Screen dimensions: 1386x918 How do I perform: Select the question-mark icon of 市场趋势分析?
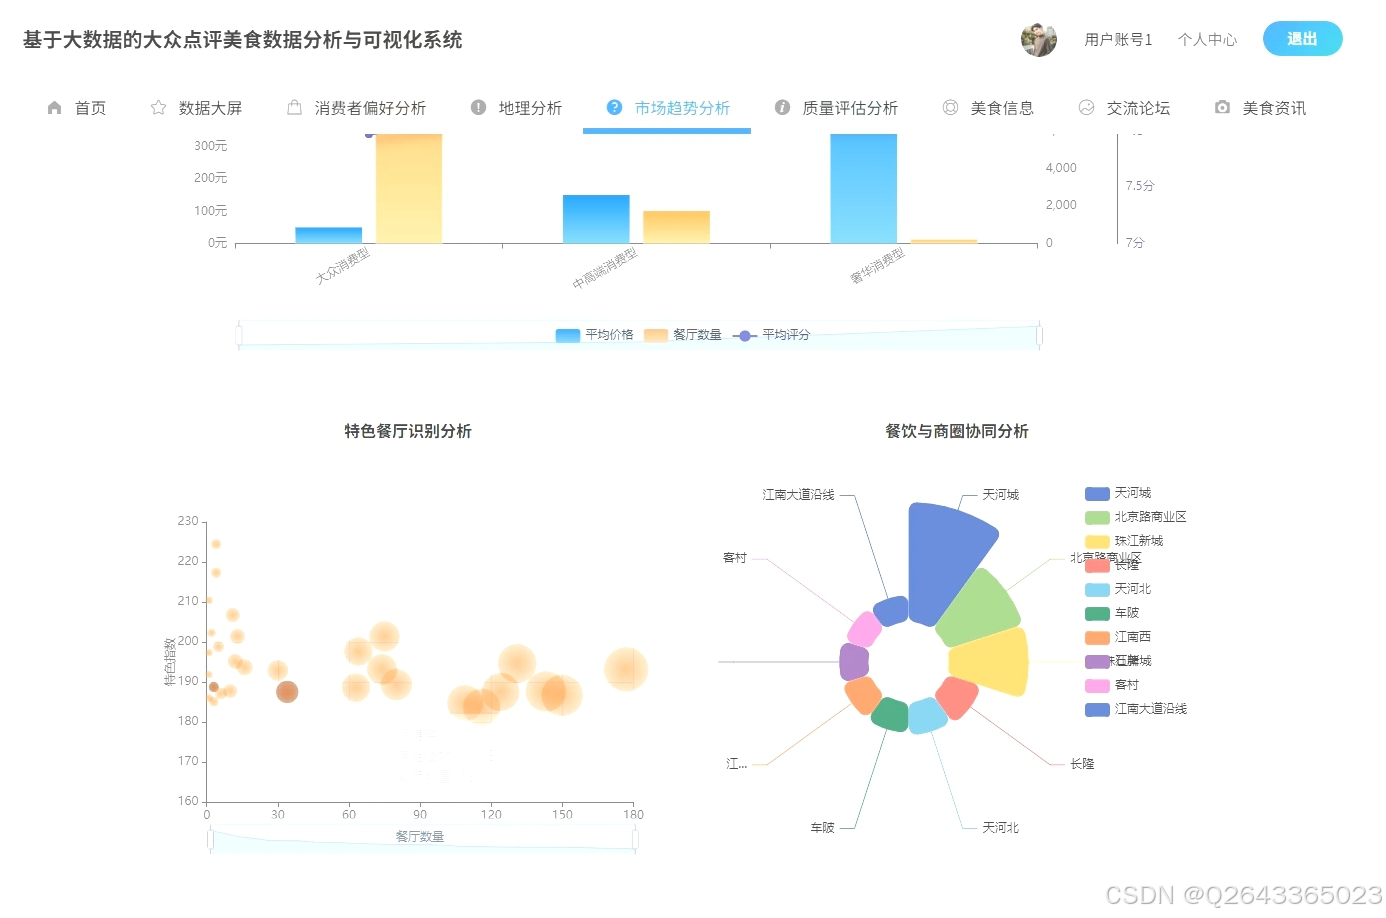click(x=613, y=107)
